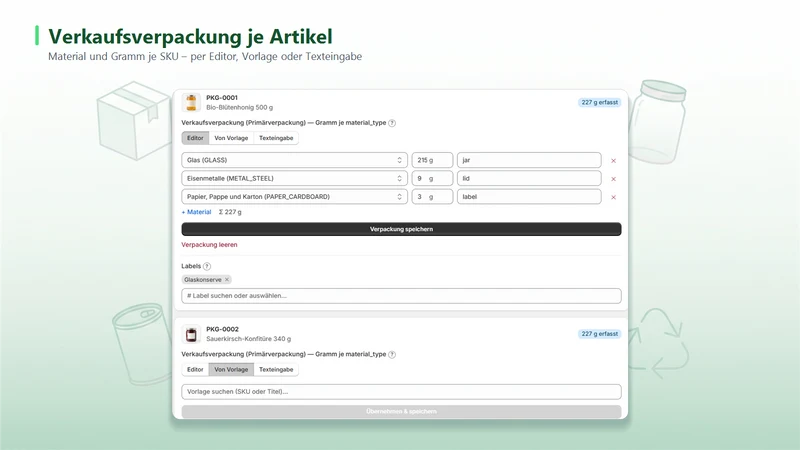800x450 pixels.
Task: Click the 227 g erfasst badge for PKG-0001
Action: pyautogui.click(x=599, y=103)
